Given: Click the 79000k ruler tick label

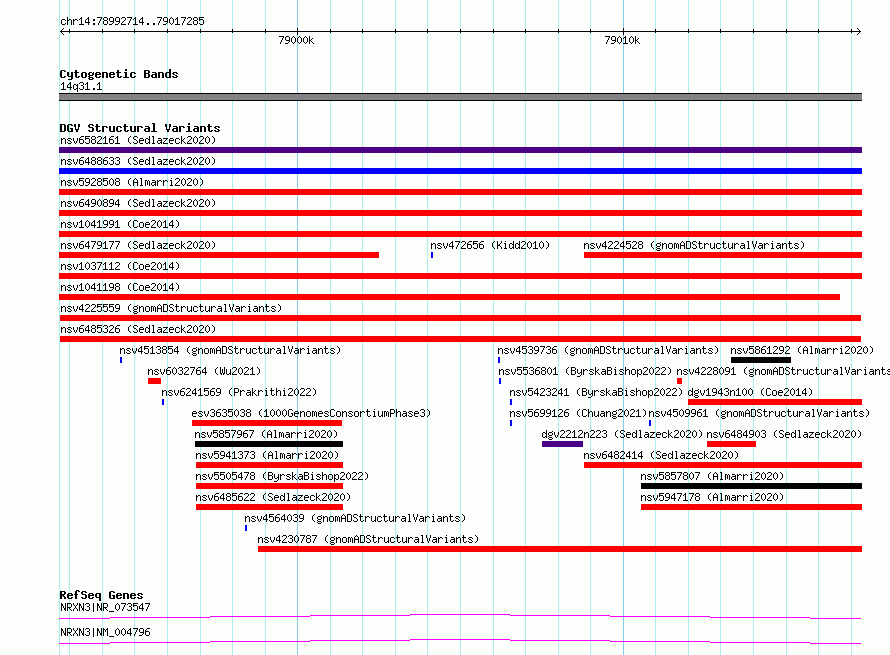Looking at the screenshot, I should pyautogui.click(x=296, y=40).
